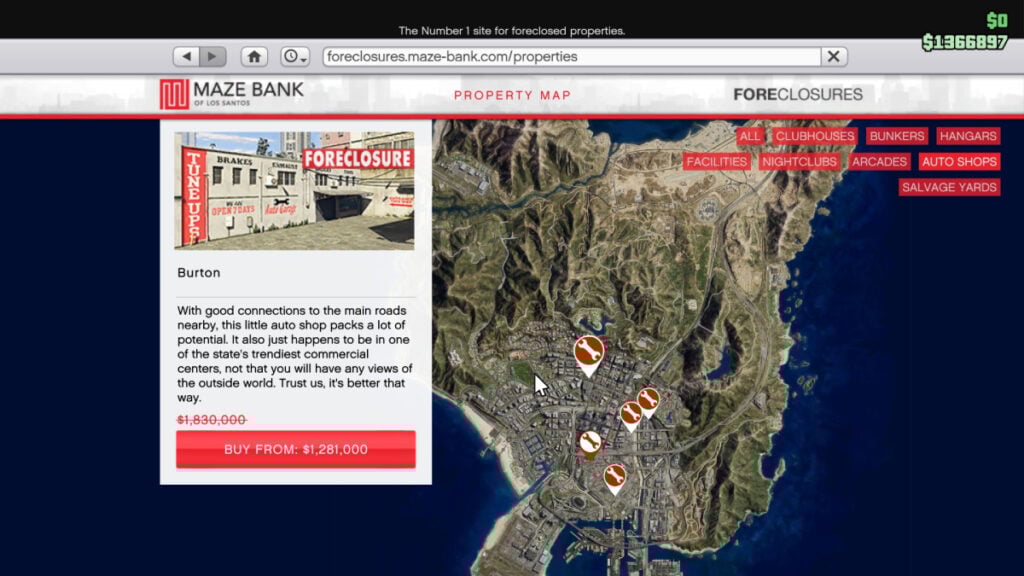This screenshot has width=1024, height=576.
Task: Toggle the NIGHTCLUBS filter on
Action: pyautogui.click(x=798, y=161)
